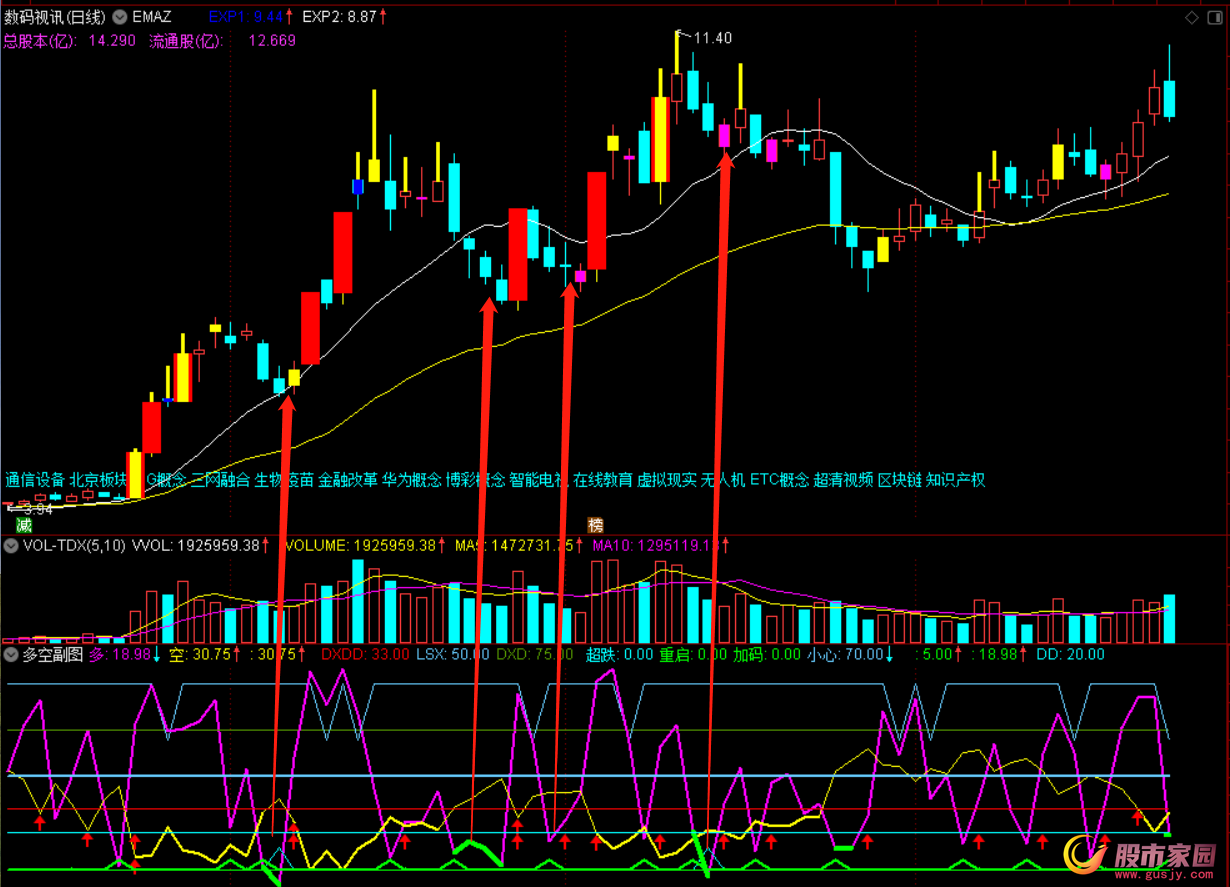This screenshot has width=1230, height=887.
Task: Select the 通信设备 sector tag
Action: 35,480
